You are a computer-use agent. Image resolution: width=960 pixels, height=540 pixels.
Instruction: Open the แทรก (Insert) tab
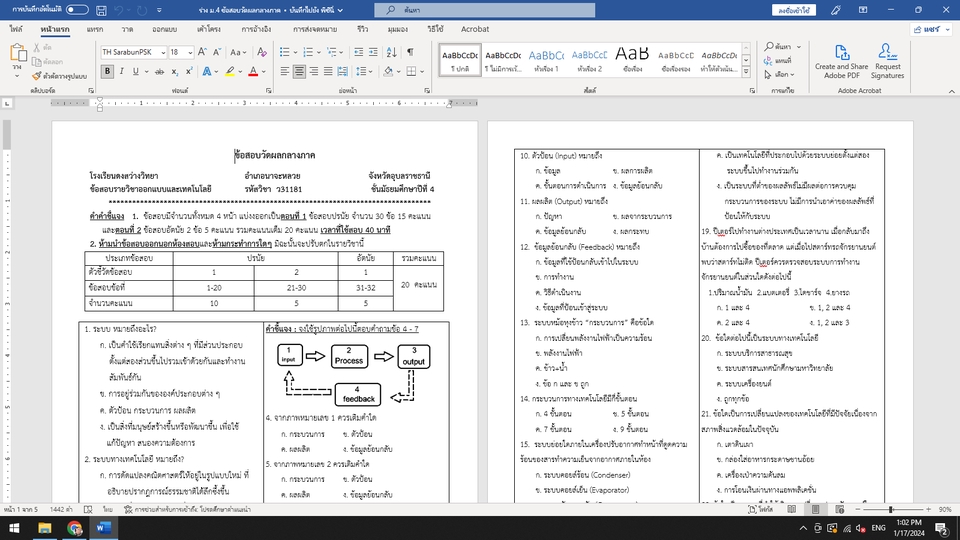pyautogui.click(x=95, y=29)
